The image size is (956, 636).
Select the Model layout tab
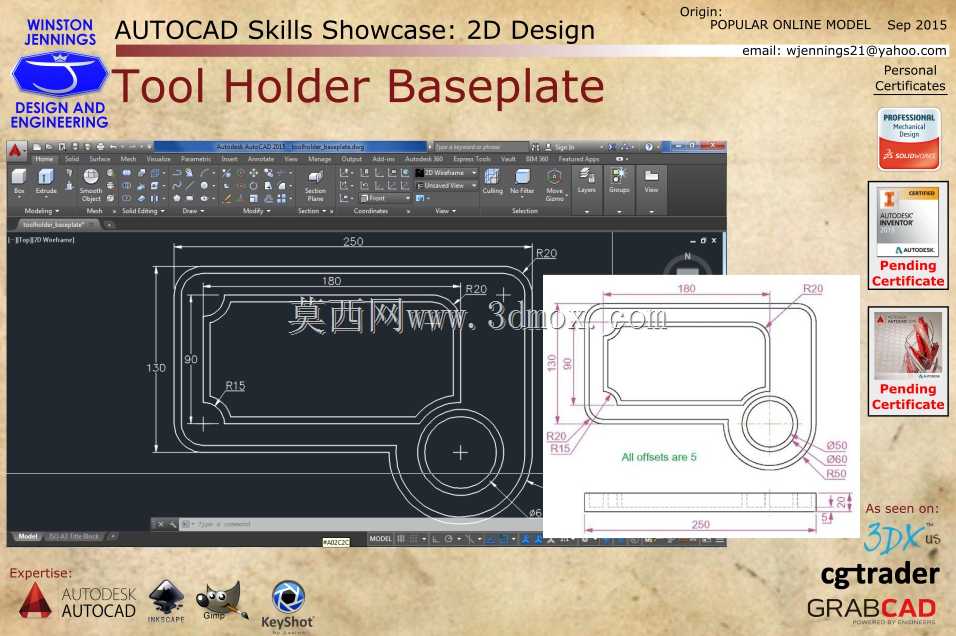pos(27,537)
